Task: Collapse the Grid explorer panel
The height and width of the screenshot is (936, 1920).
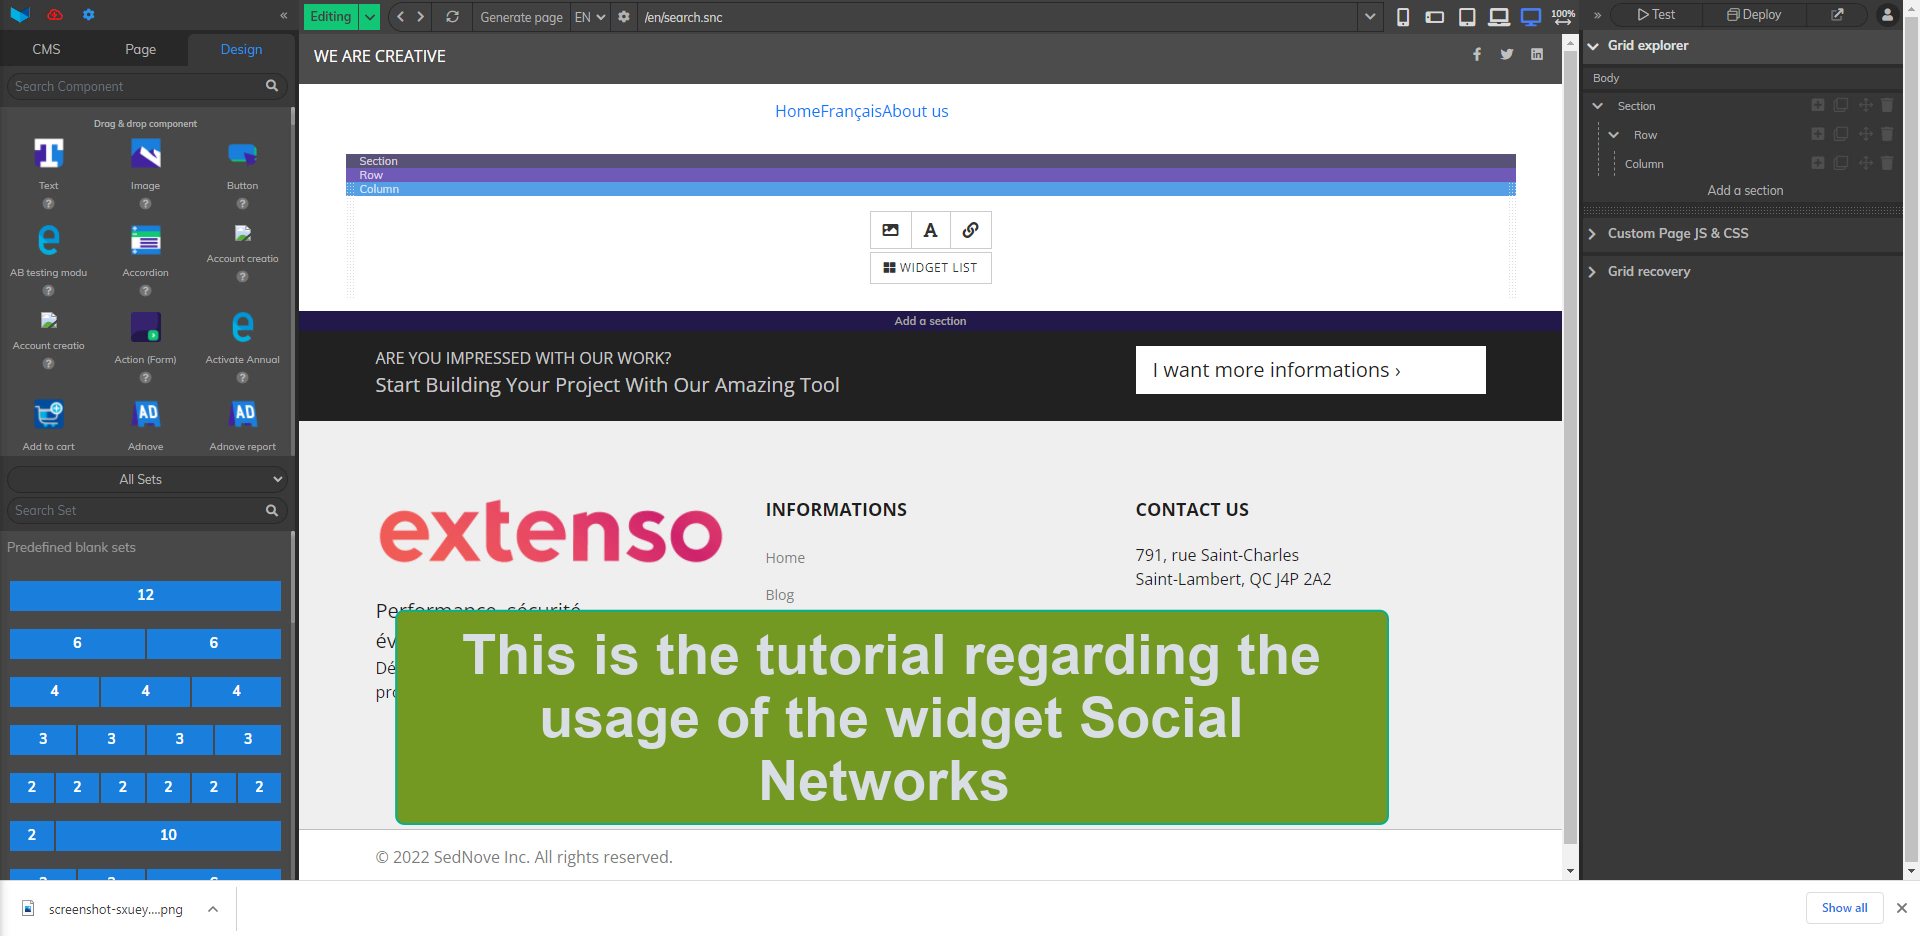Action: click(x=1594, y=46)
